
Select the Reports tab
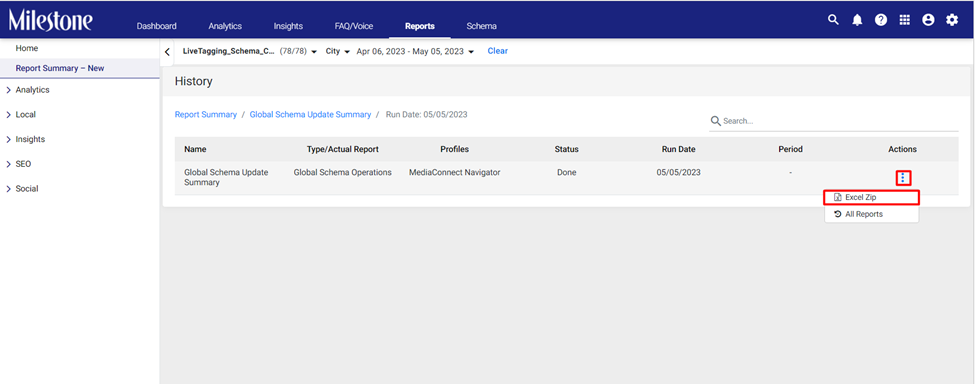pos(420,26)
